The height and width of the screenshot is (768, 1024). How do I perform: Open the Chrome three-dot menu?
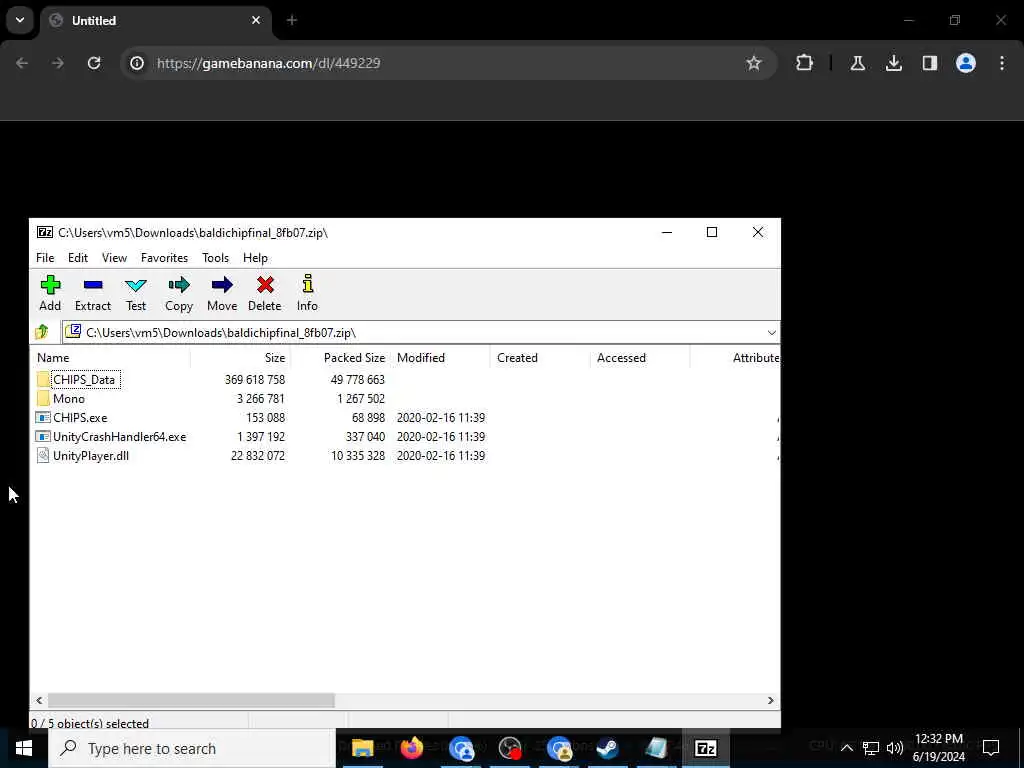tap(1002, 63)
